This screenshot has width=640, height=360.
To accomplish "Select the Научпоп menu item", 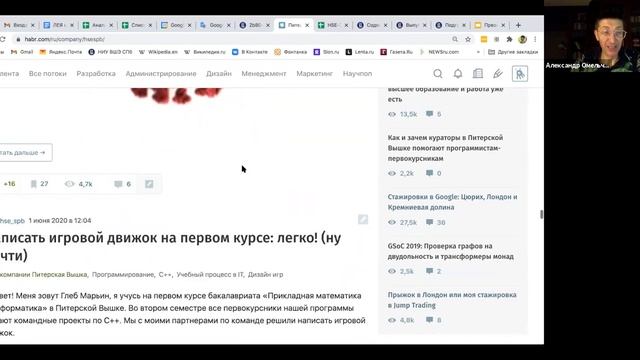I will point(358,74).
